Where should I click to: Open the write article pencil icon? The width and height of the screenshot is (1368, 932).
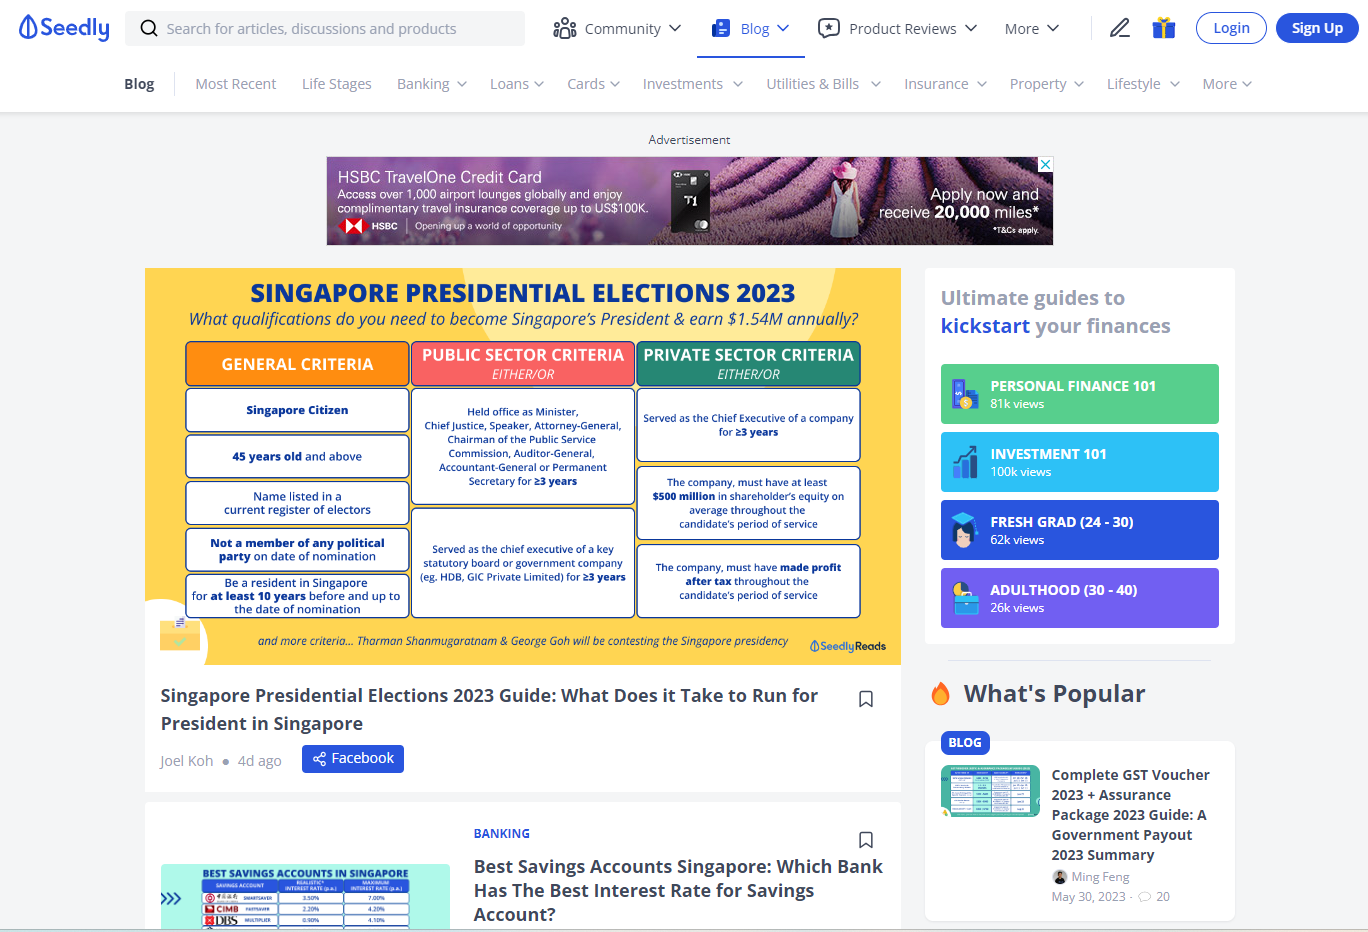click(x=1119, y=28)
